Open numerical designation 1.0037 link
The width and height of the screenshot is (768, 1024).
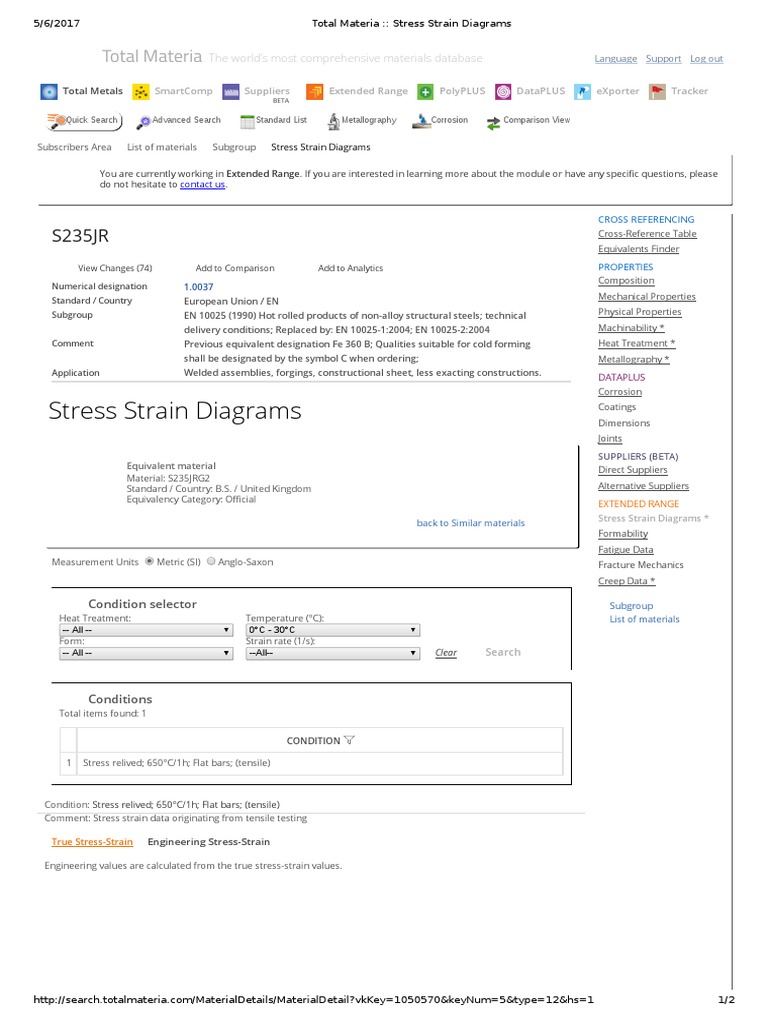coord(199,287)
